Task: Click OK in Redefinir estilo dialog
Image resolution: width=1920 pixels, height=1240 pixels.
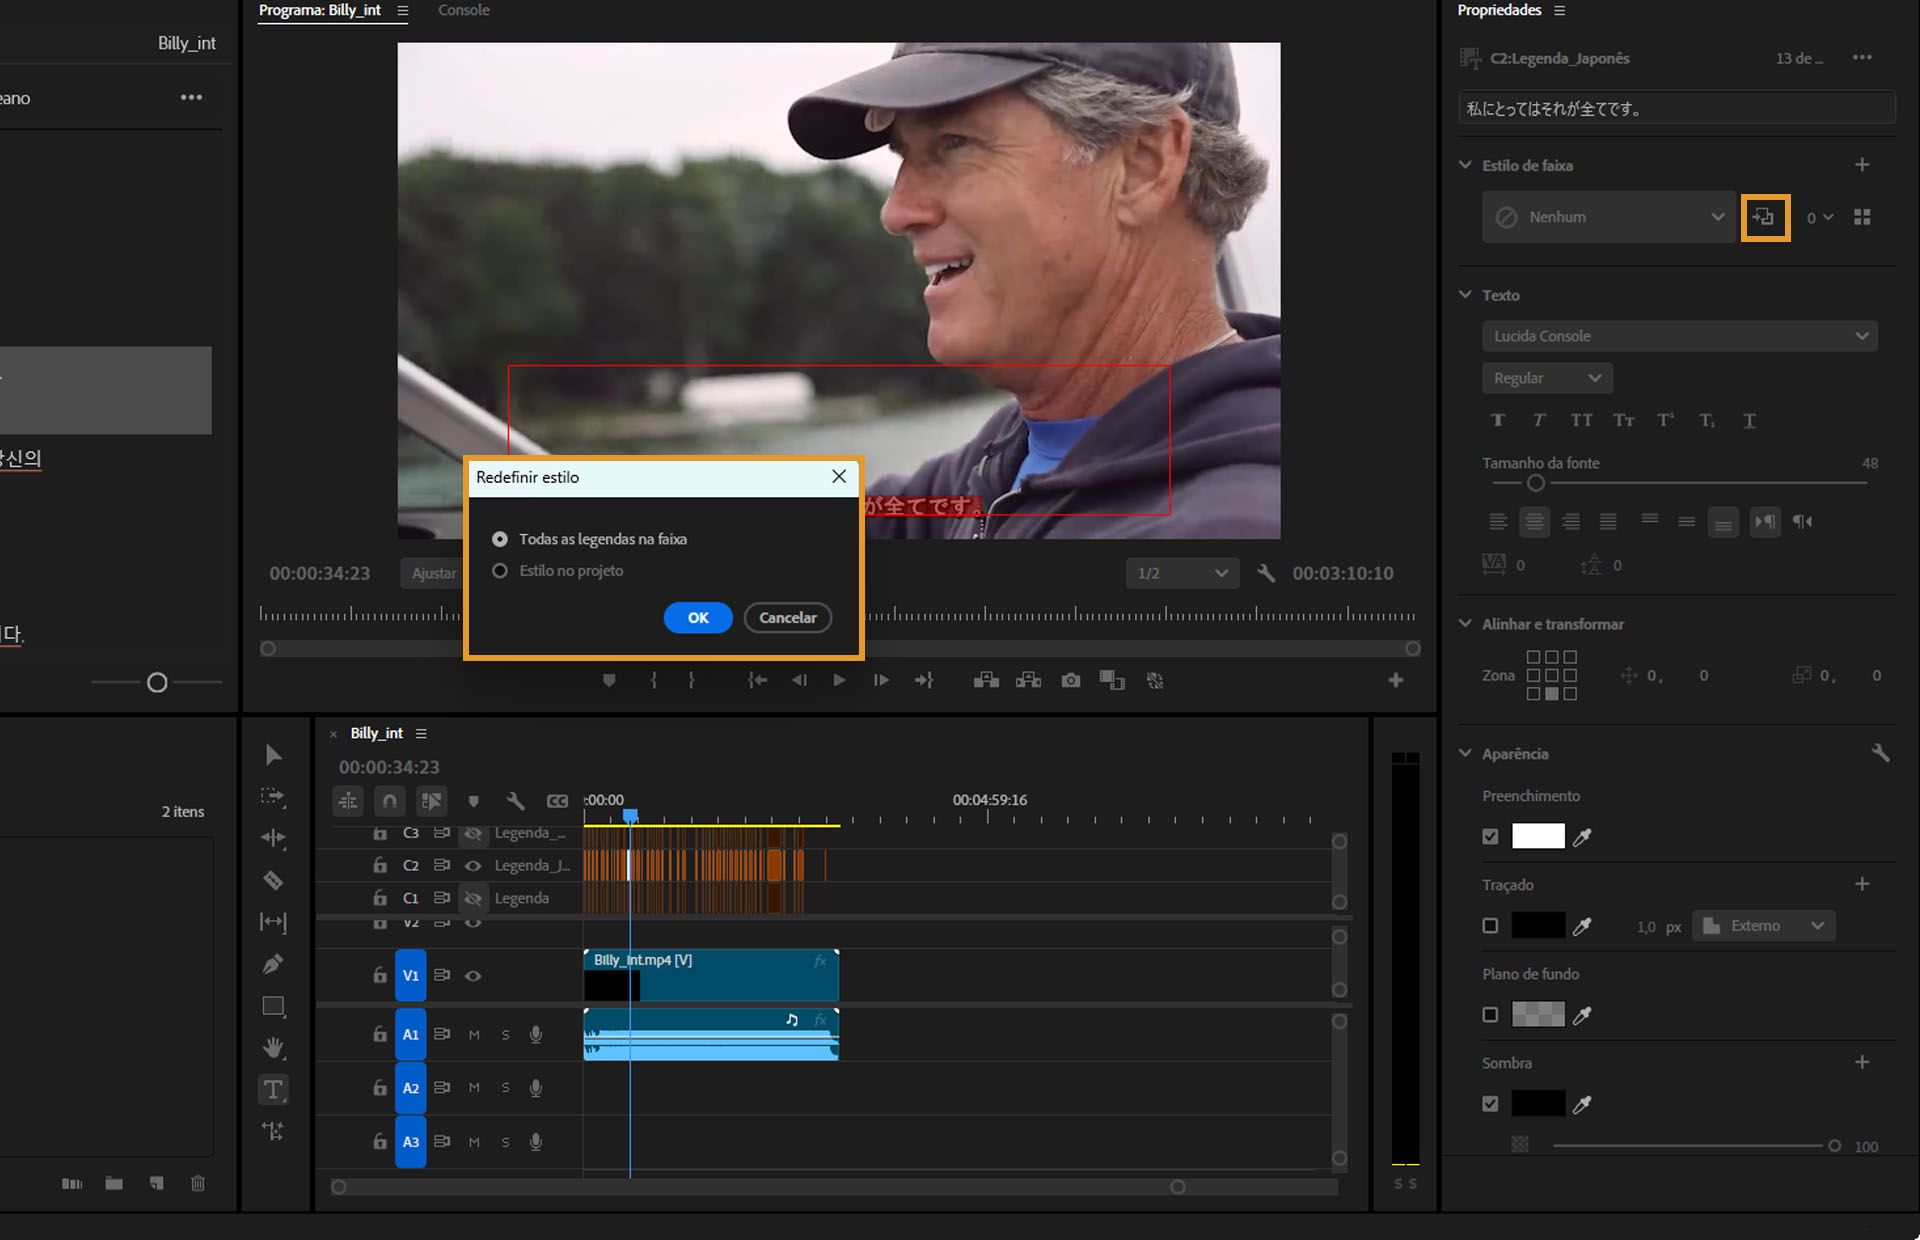Action: click(x=697, y=618)
